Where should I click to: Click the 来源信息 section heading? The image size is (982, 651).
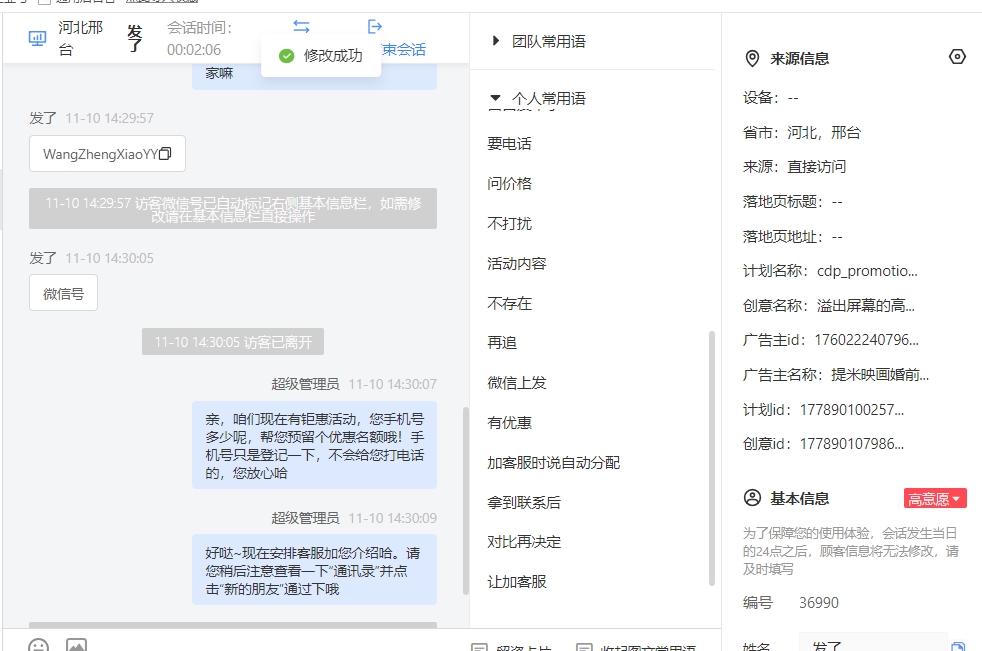point(800,59)
